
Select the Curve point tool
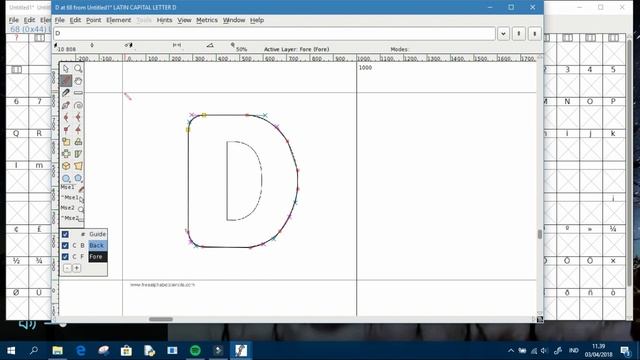coord(66,118)
